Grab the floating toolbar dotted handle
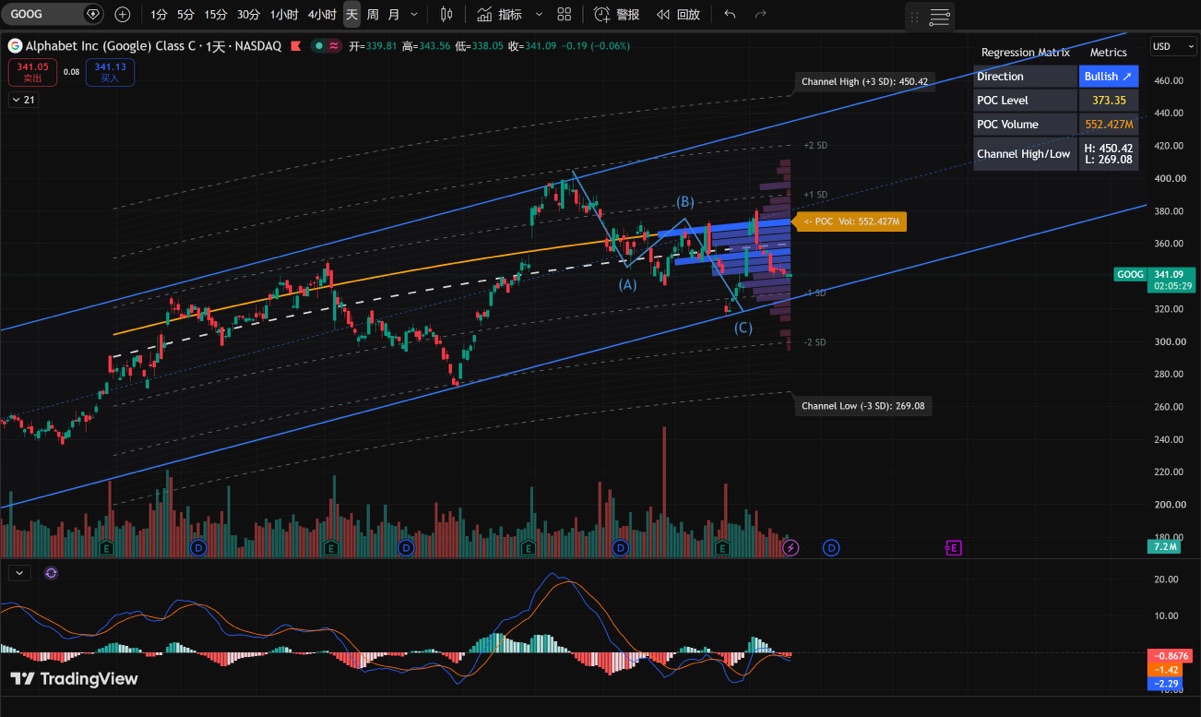This screenshot has height=717, width=1201. tap(914, 17)
